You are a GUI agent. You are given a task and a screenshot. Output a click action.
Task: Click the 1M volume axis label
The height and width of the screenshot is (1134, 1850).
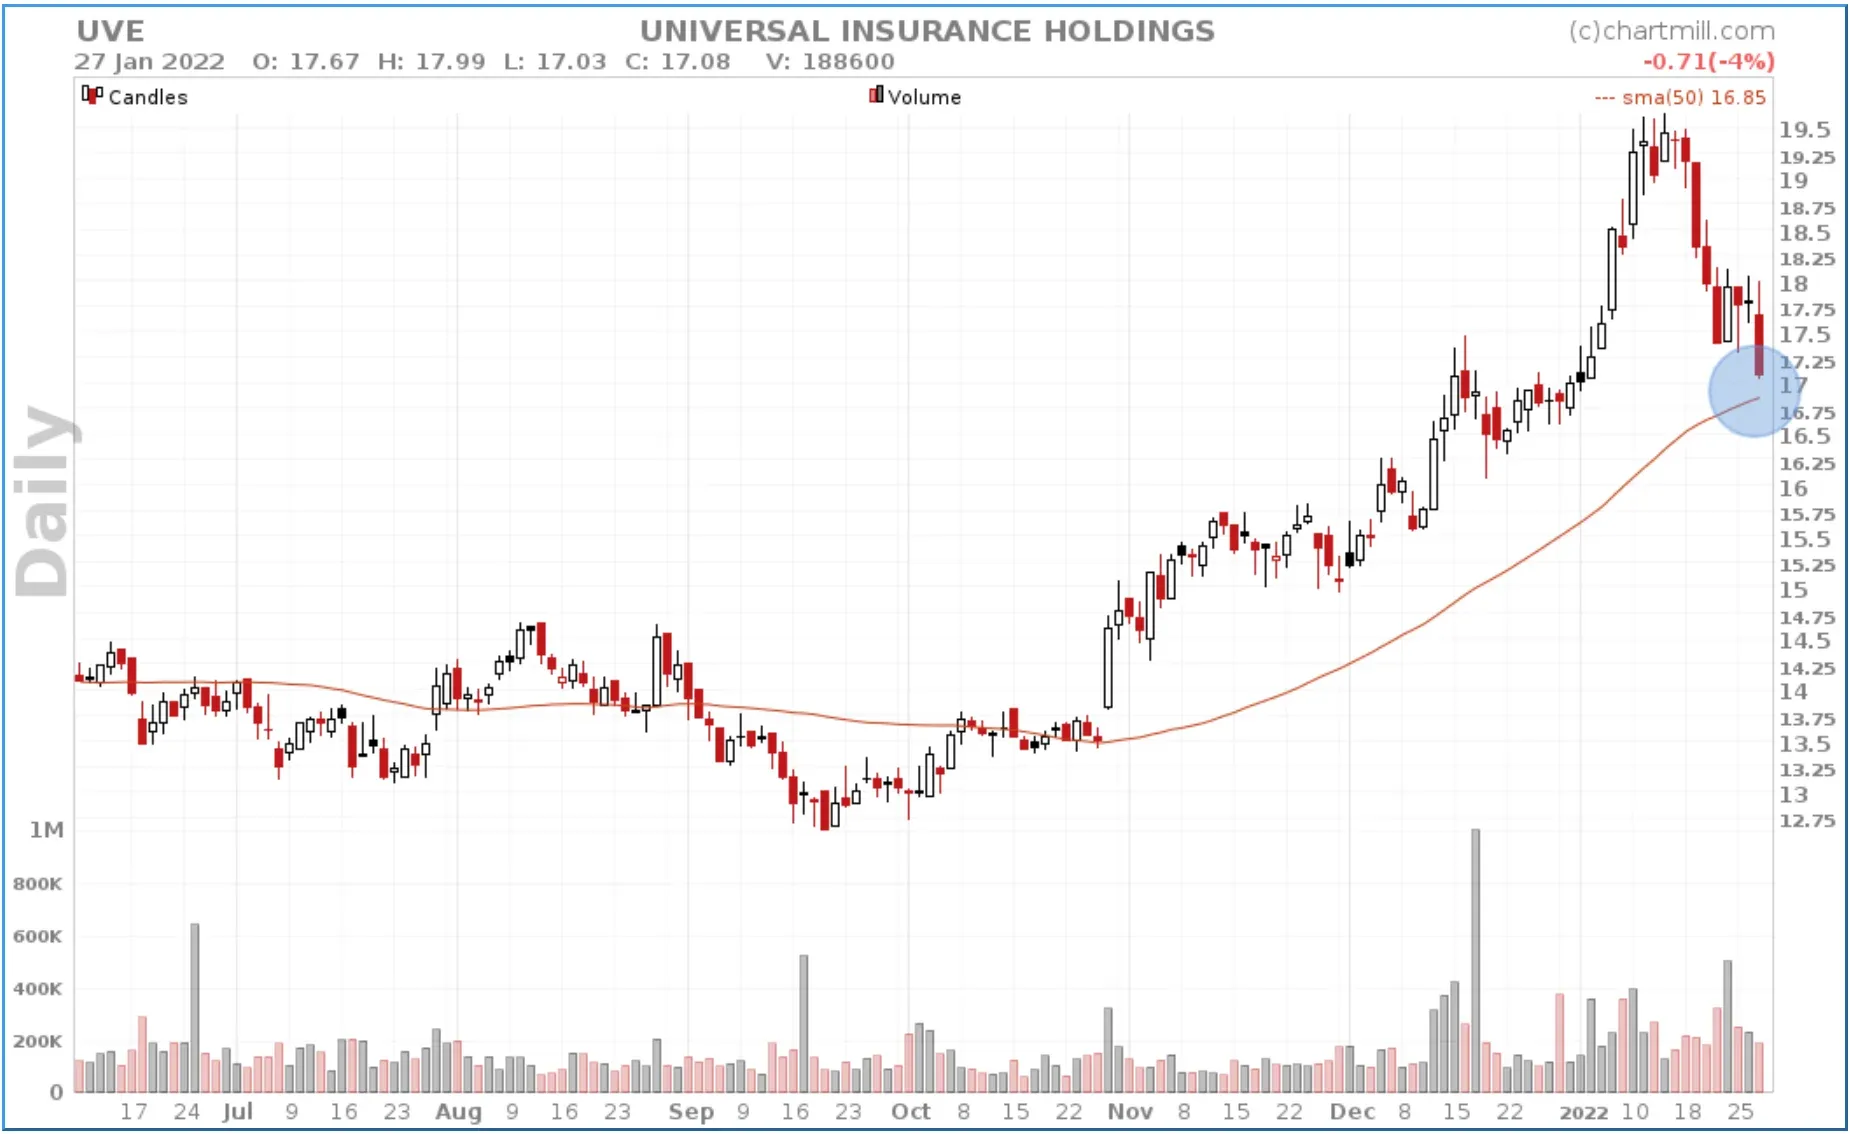[x=46, y=830]
